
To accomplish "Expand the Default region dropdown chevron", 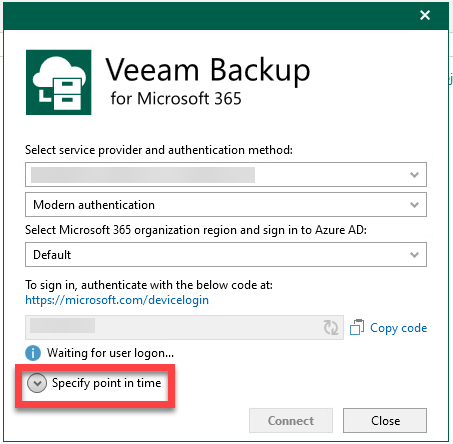I will pos(414,255).
